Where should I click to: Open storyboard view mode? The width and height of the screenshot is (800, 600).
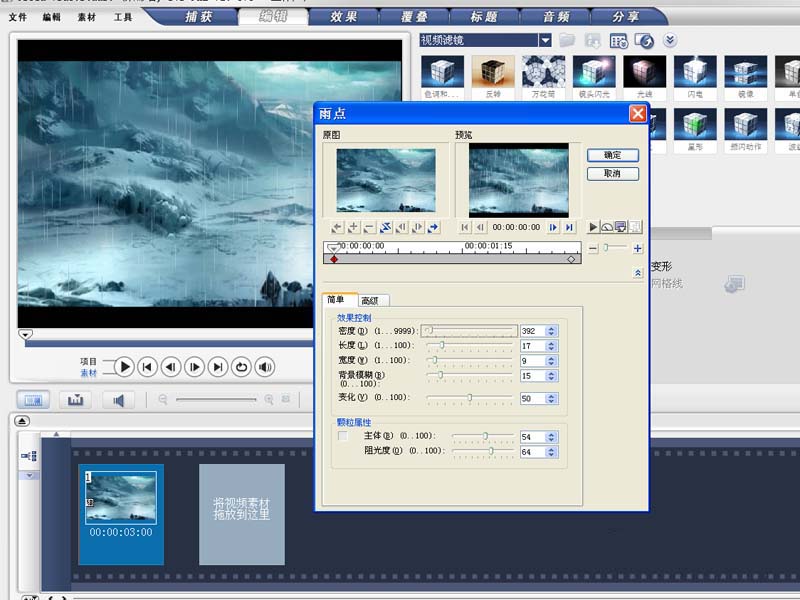[x=33, y=400]
